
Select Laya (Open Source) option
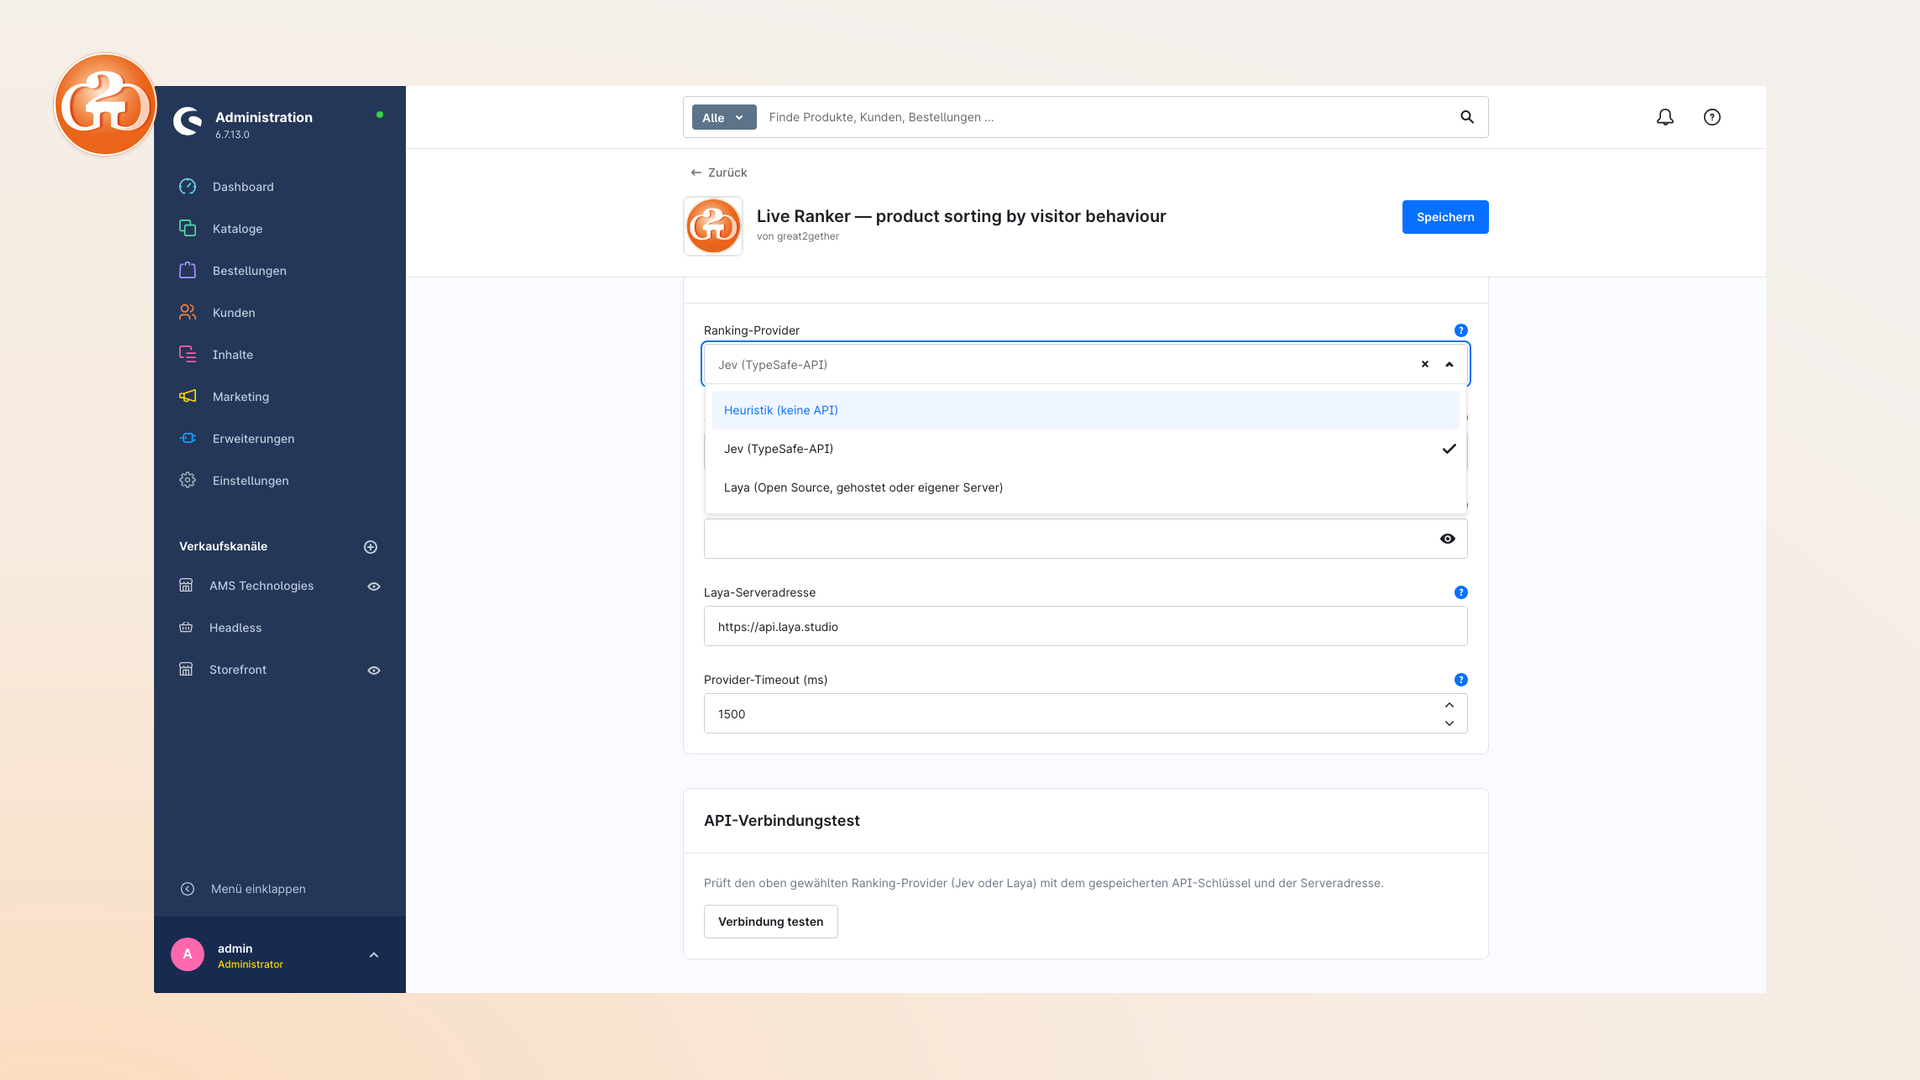pyautogui.click(x=1085, y=488)
